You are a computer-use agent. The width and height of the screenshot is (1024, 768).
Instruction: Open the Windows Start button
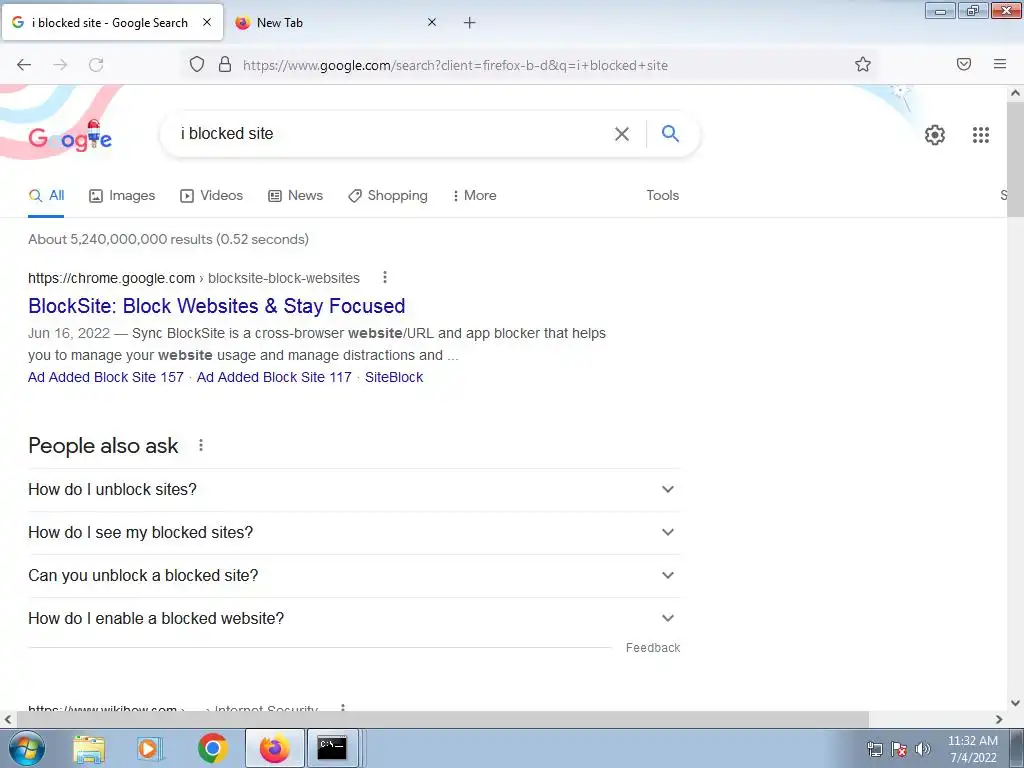tap(27, 748)
